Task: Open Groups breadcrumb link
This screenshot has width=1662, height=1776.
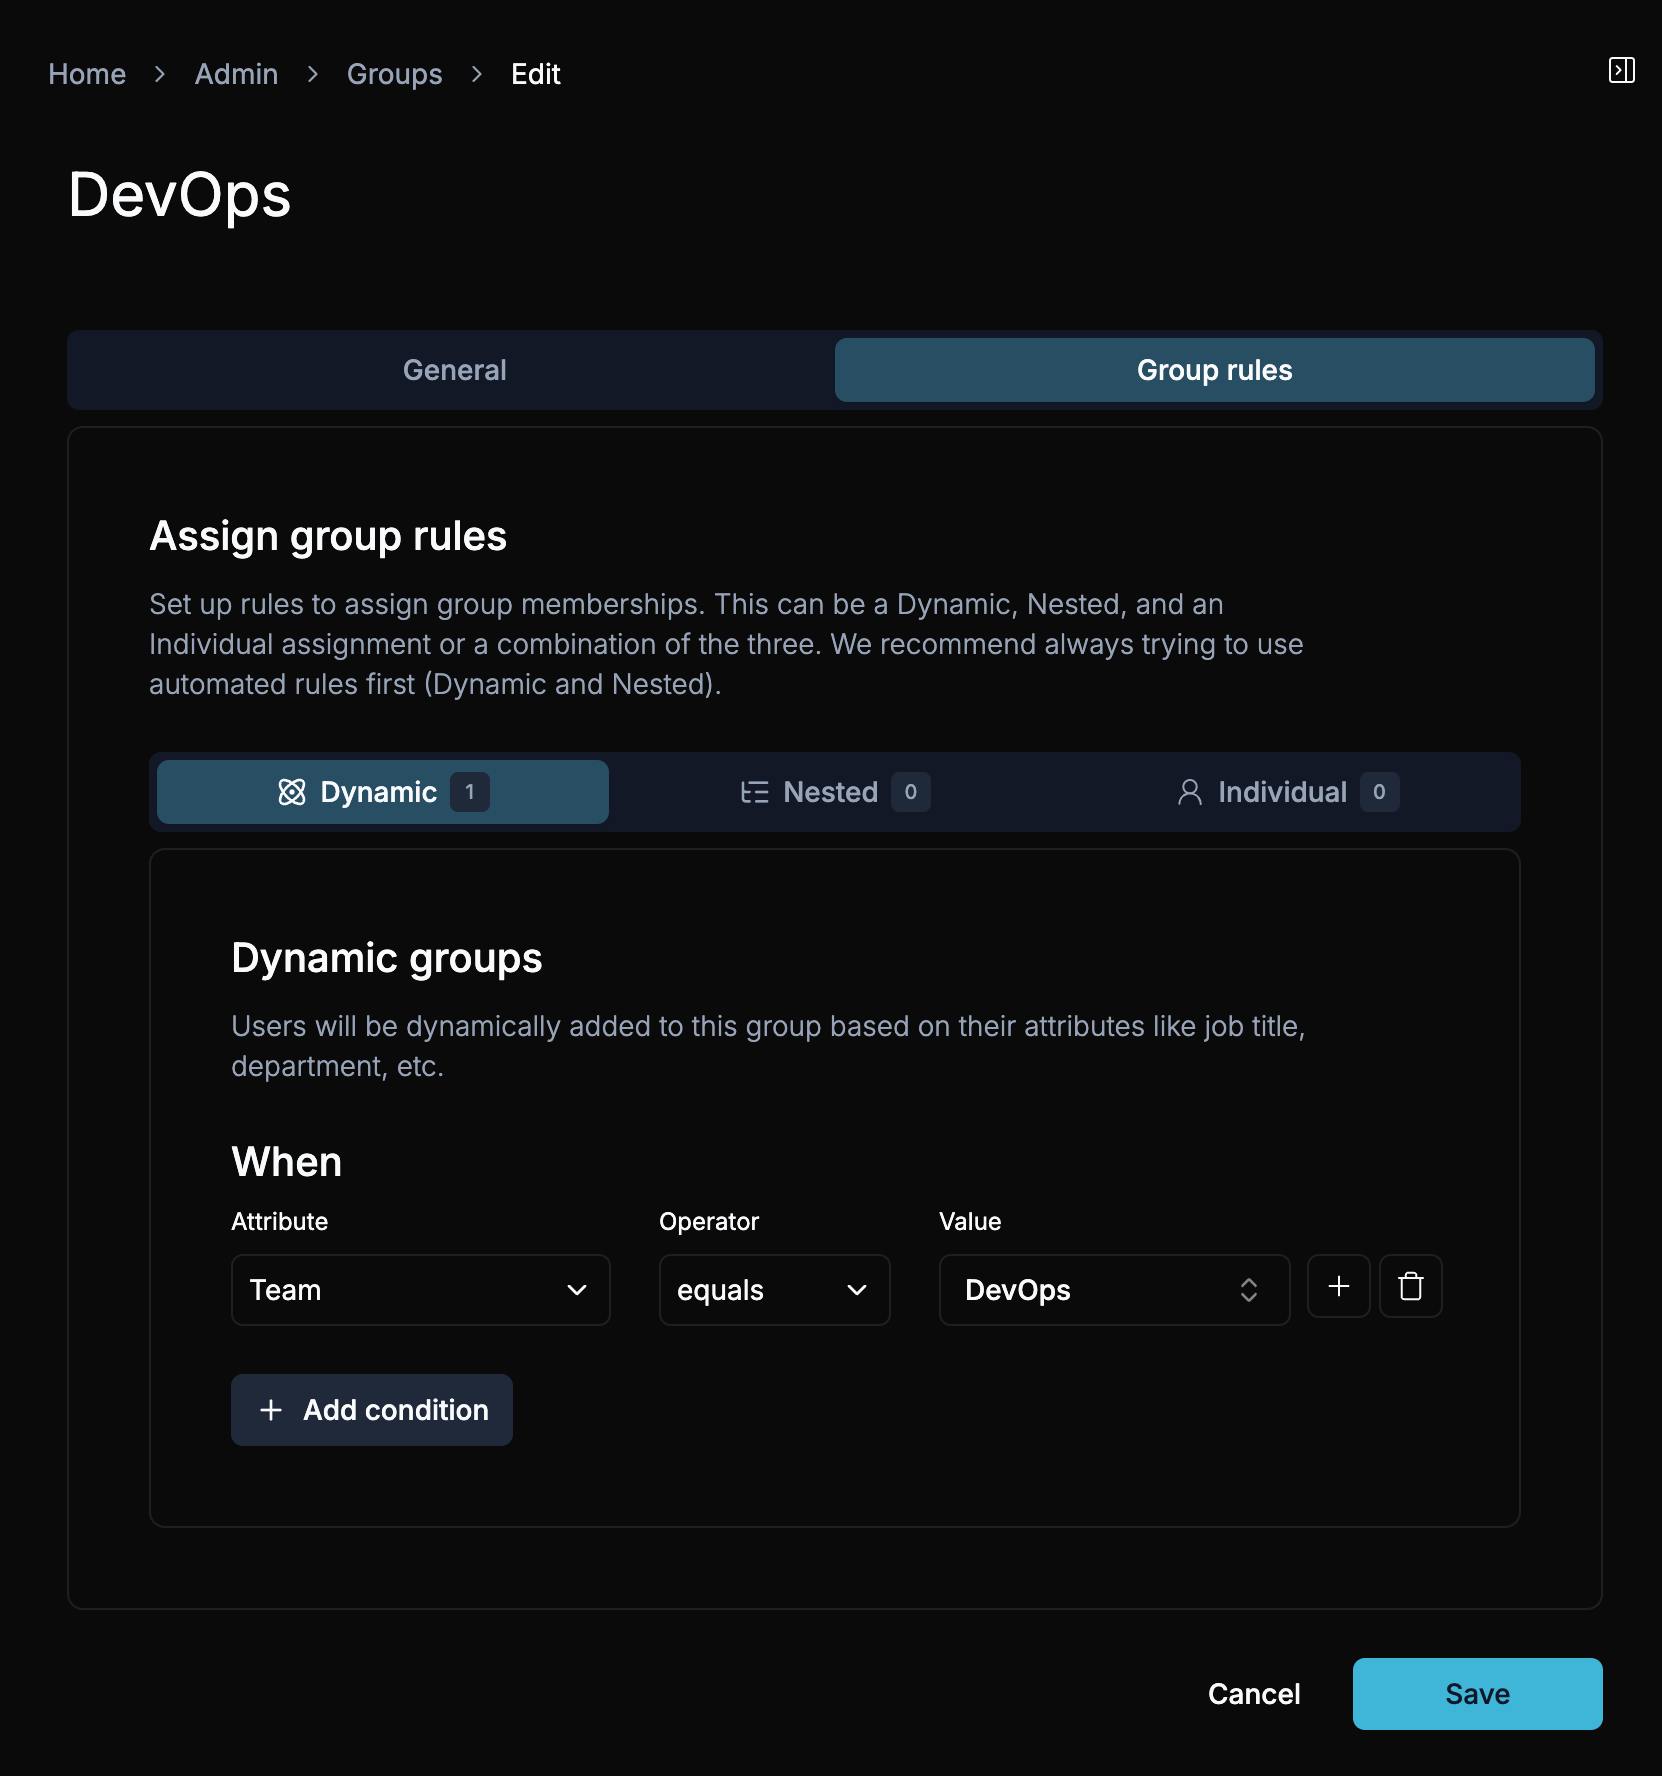Action: pos(394,74)
